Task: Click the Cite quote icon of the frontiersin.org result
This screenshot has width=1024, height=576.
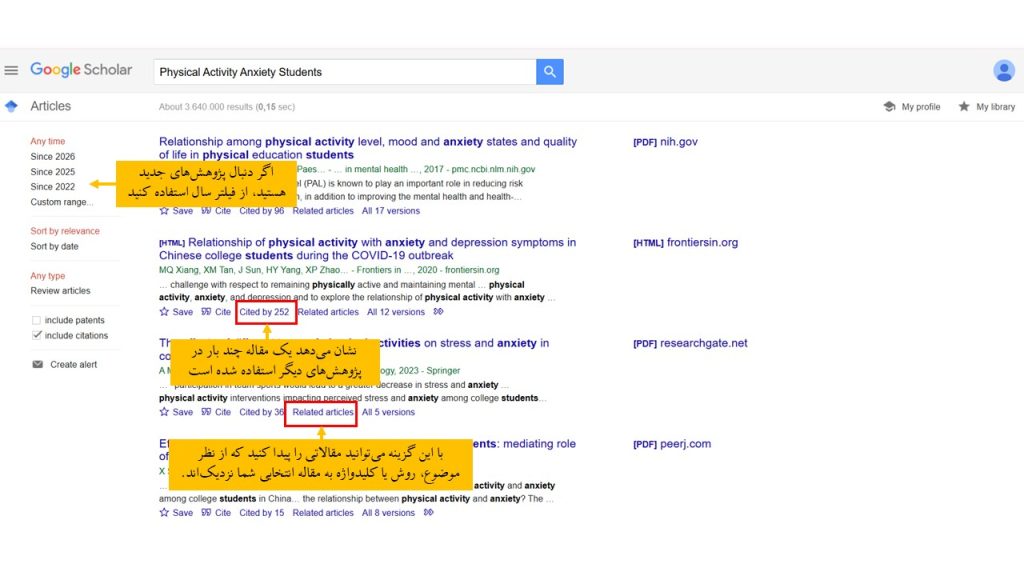Action: click(x=206, y=312)
